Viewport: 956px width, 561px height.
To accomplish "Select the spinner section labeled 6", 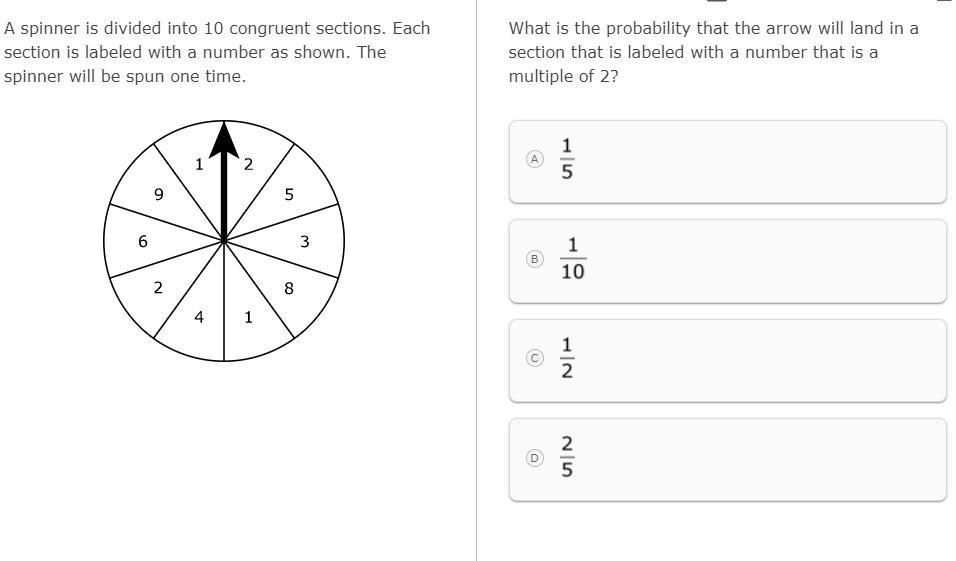I will (x=143, y=241).
